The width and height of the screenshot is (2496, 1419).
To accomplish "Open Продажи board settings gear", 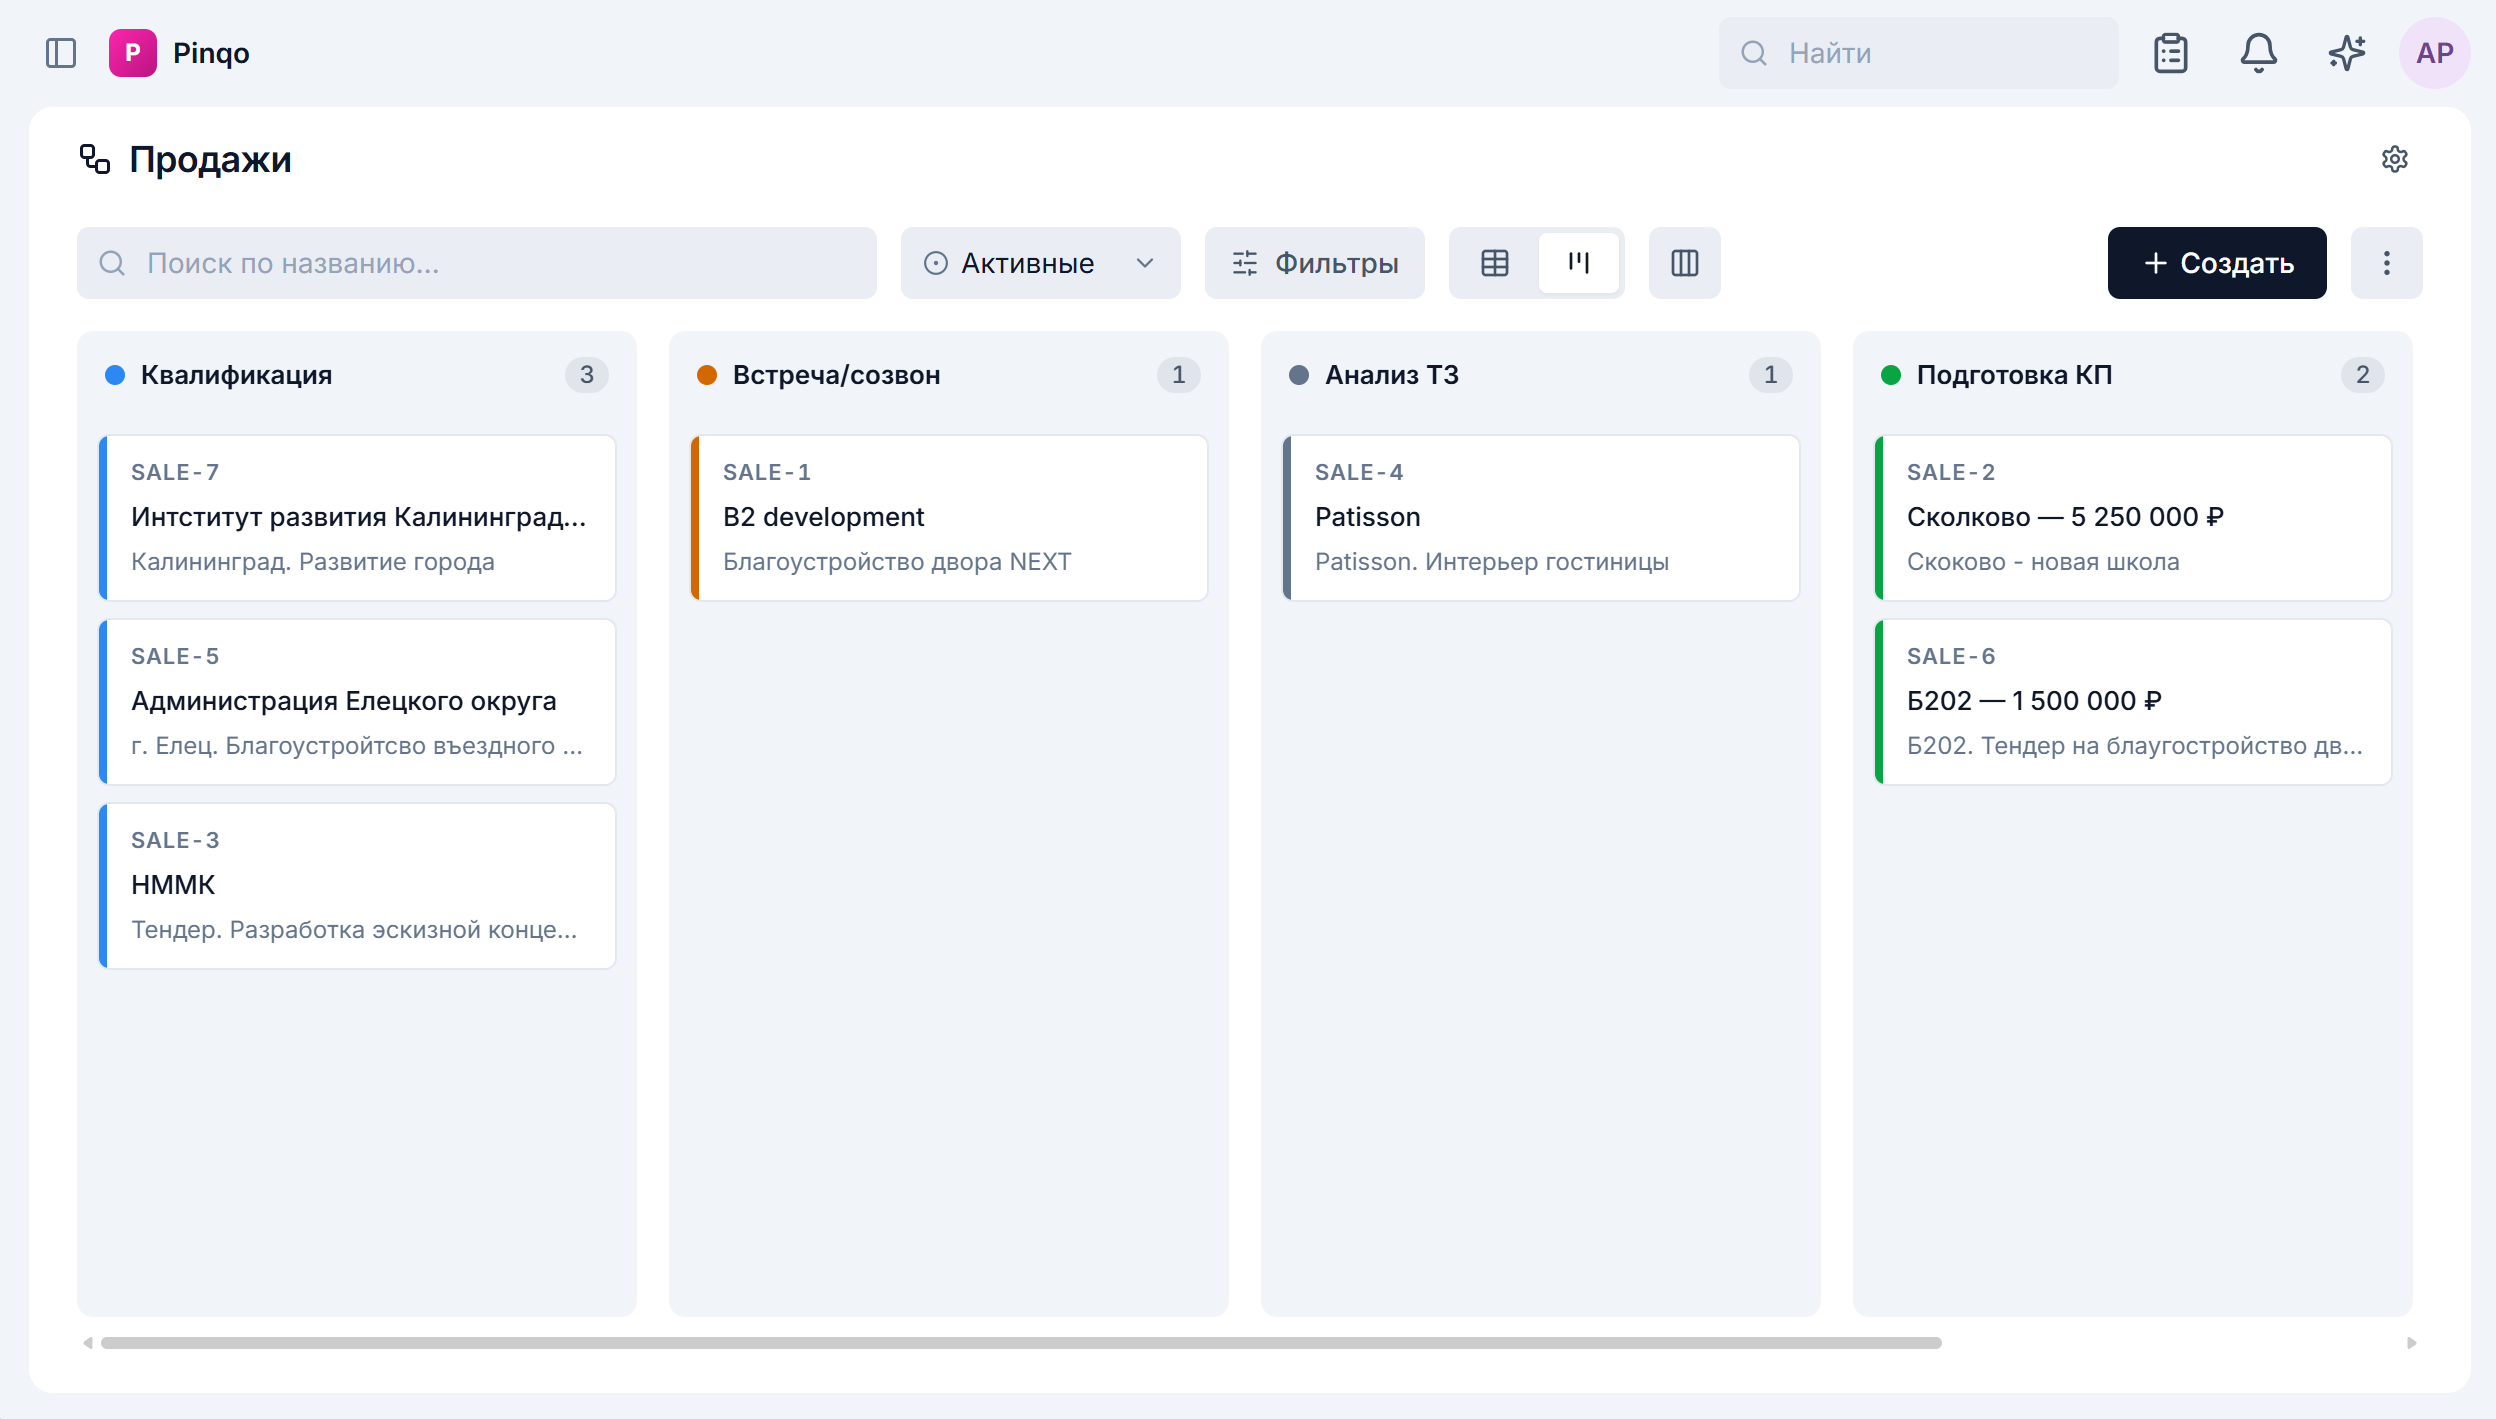I will click(2394, 159).
